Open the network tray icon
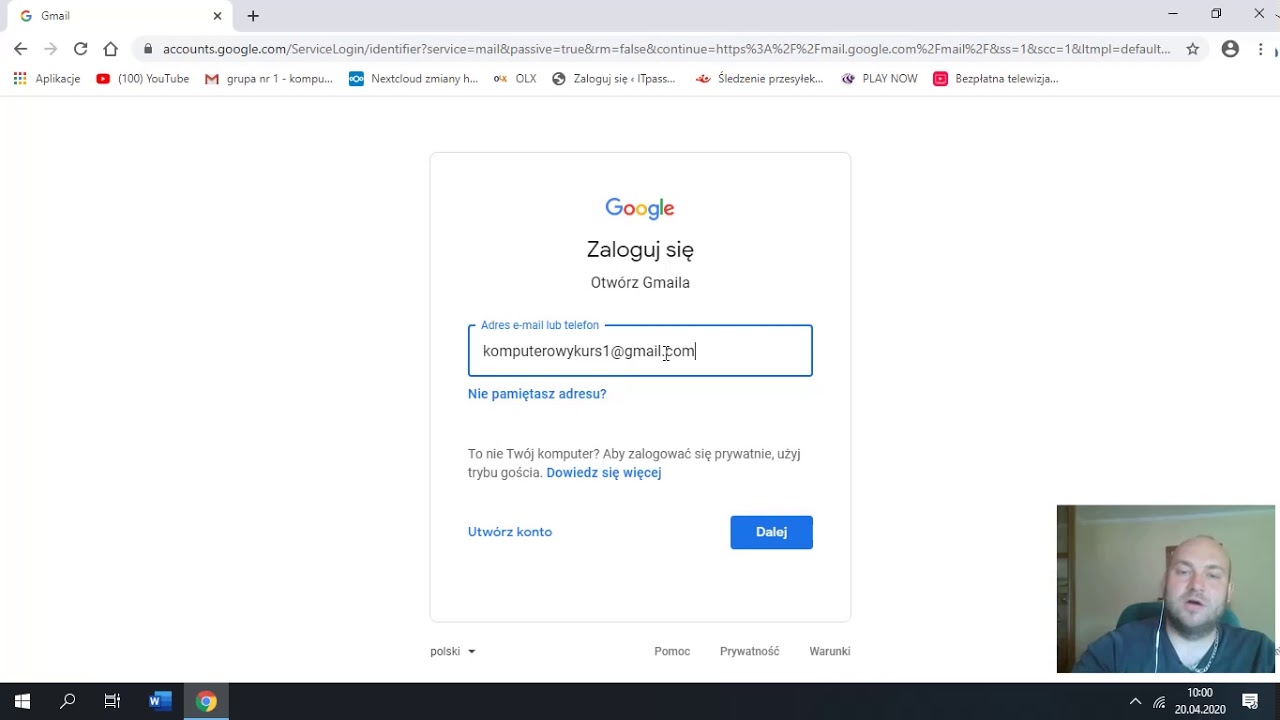Screen dimensions: 1280x720 [x=1159, y=701]
